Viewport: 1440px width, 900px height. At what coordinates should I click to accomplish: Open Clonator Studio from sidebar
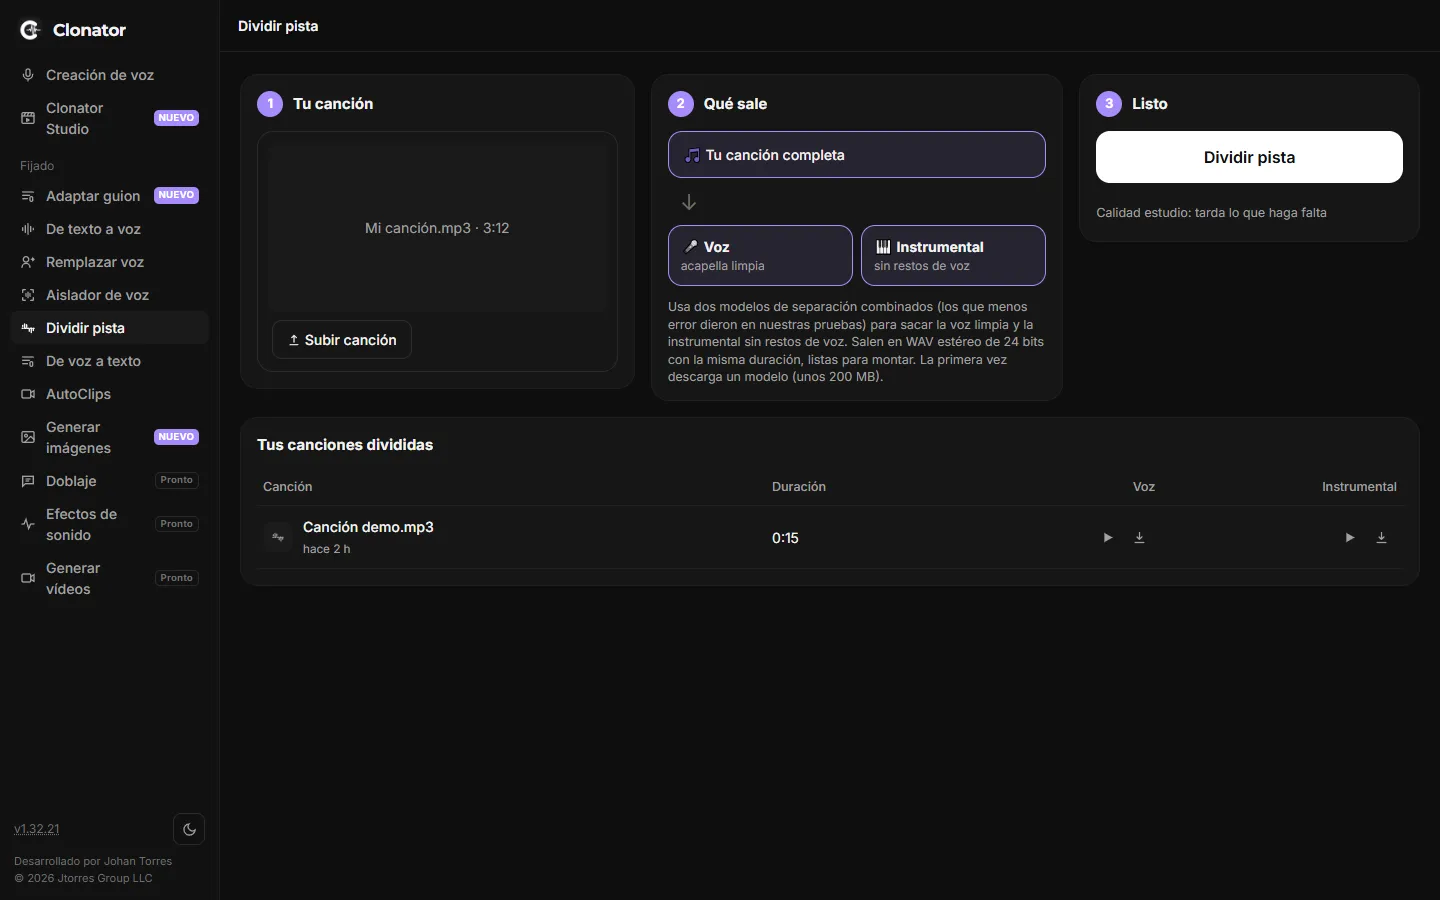tap(109, 118)
